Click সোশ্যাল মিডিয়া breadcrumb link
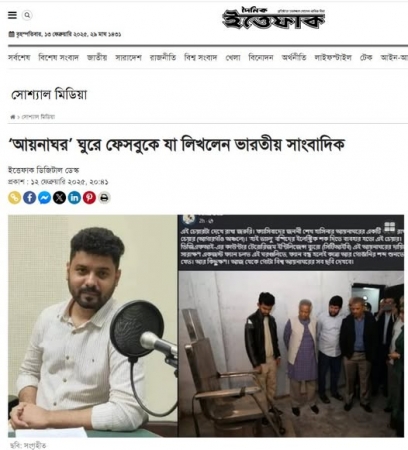This screenshot has height=450, width=408. coord(38,117)
